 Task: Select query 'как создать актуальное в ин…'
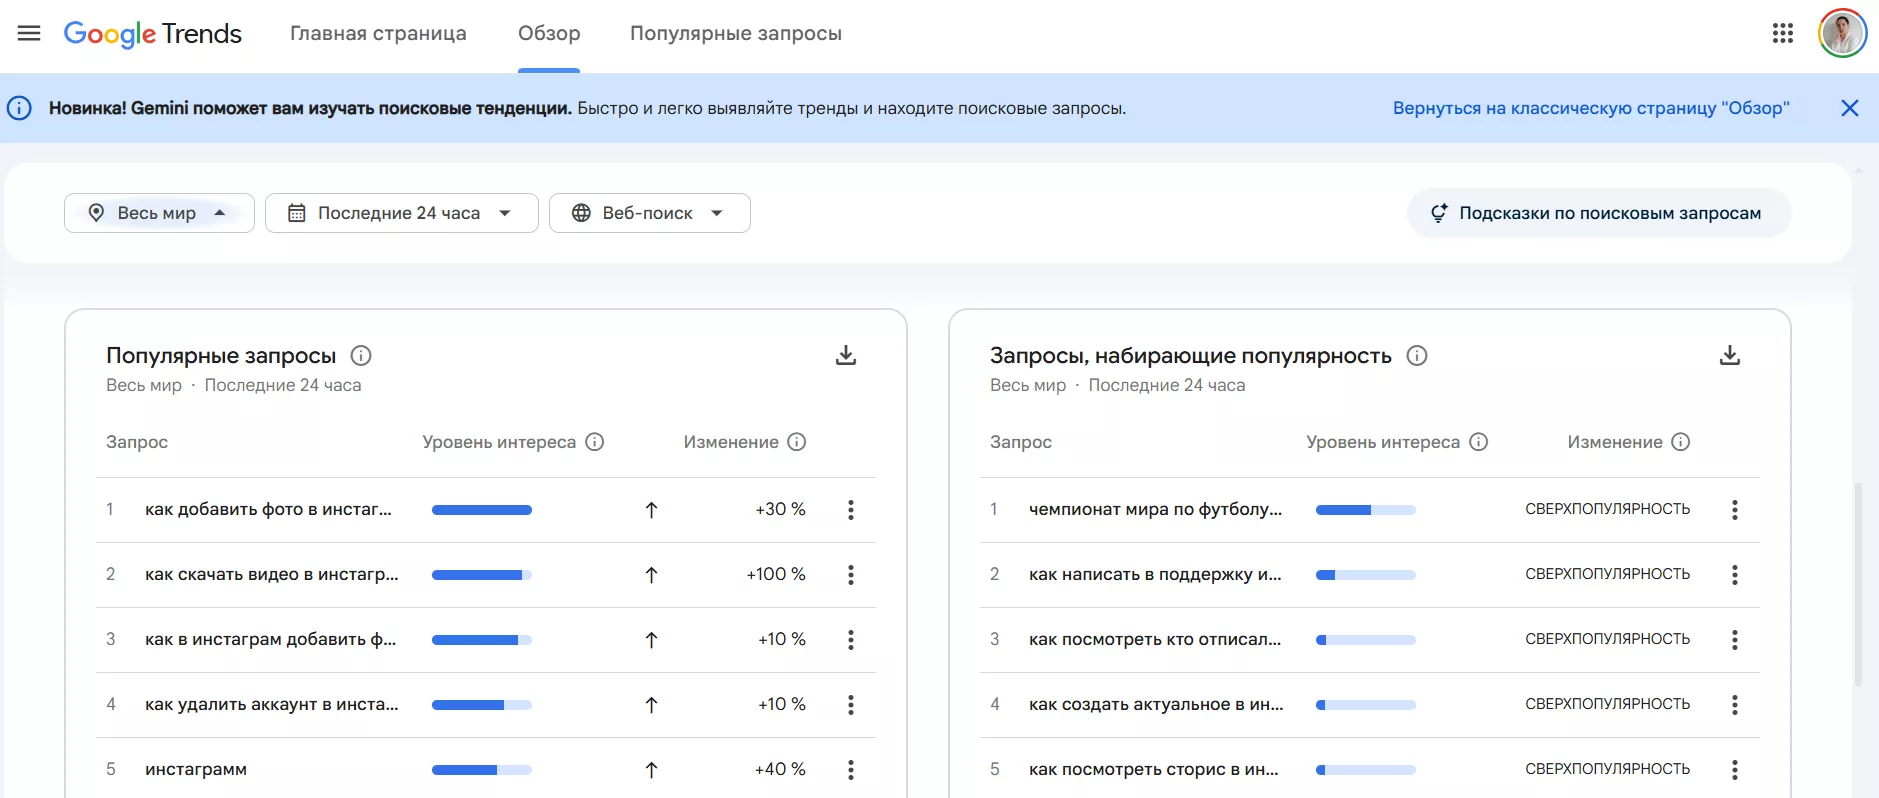[x=1156, y=704]
